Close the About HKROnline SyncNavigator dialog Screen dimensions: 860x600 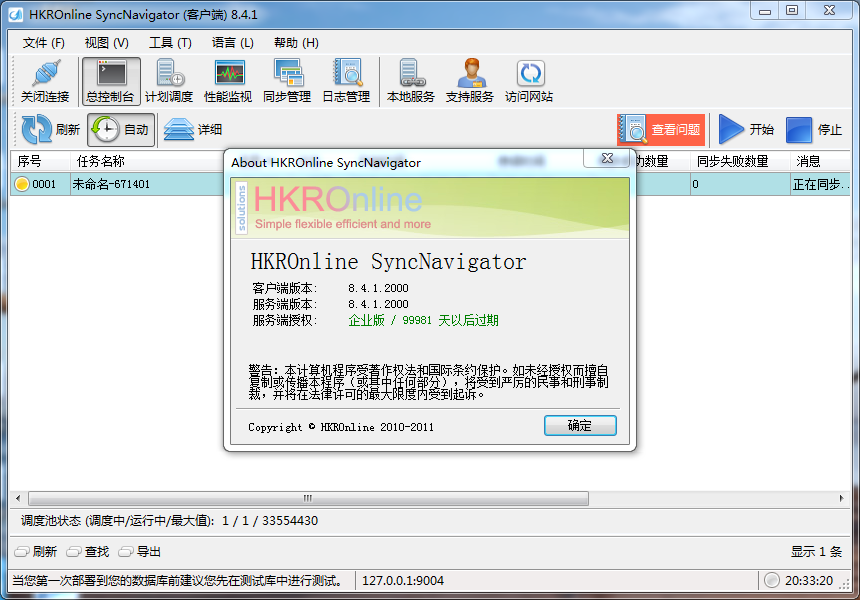[607, 159]
